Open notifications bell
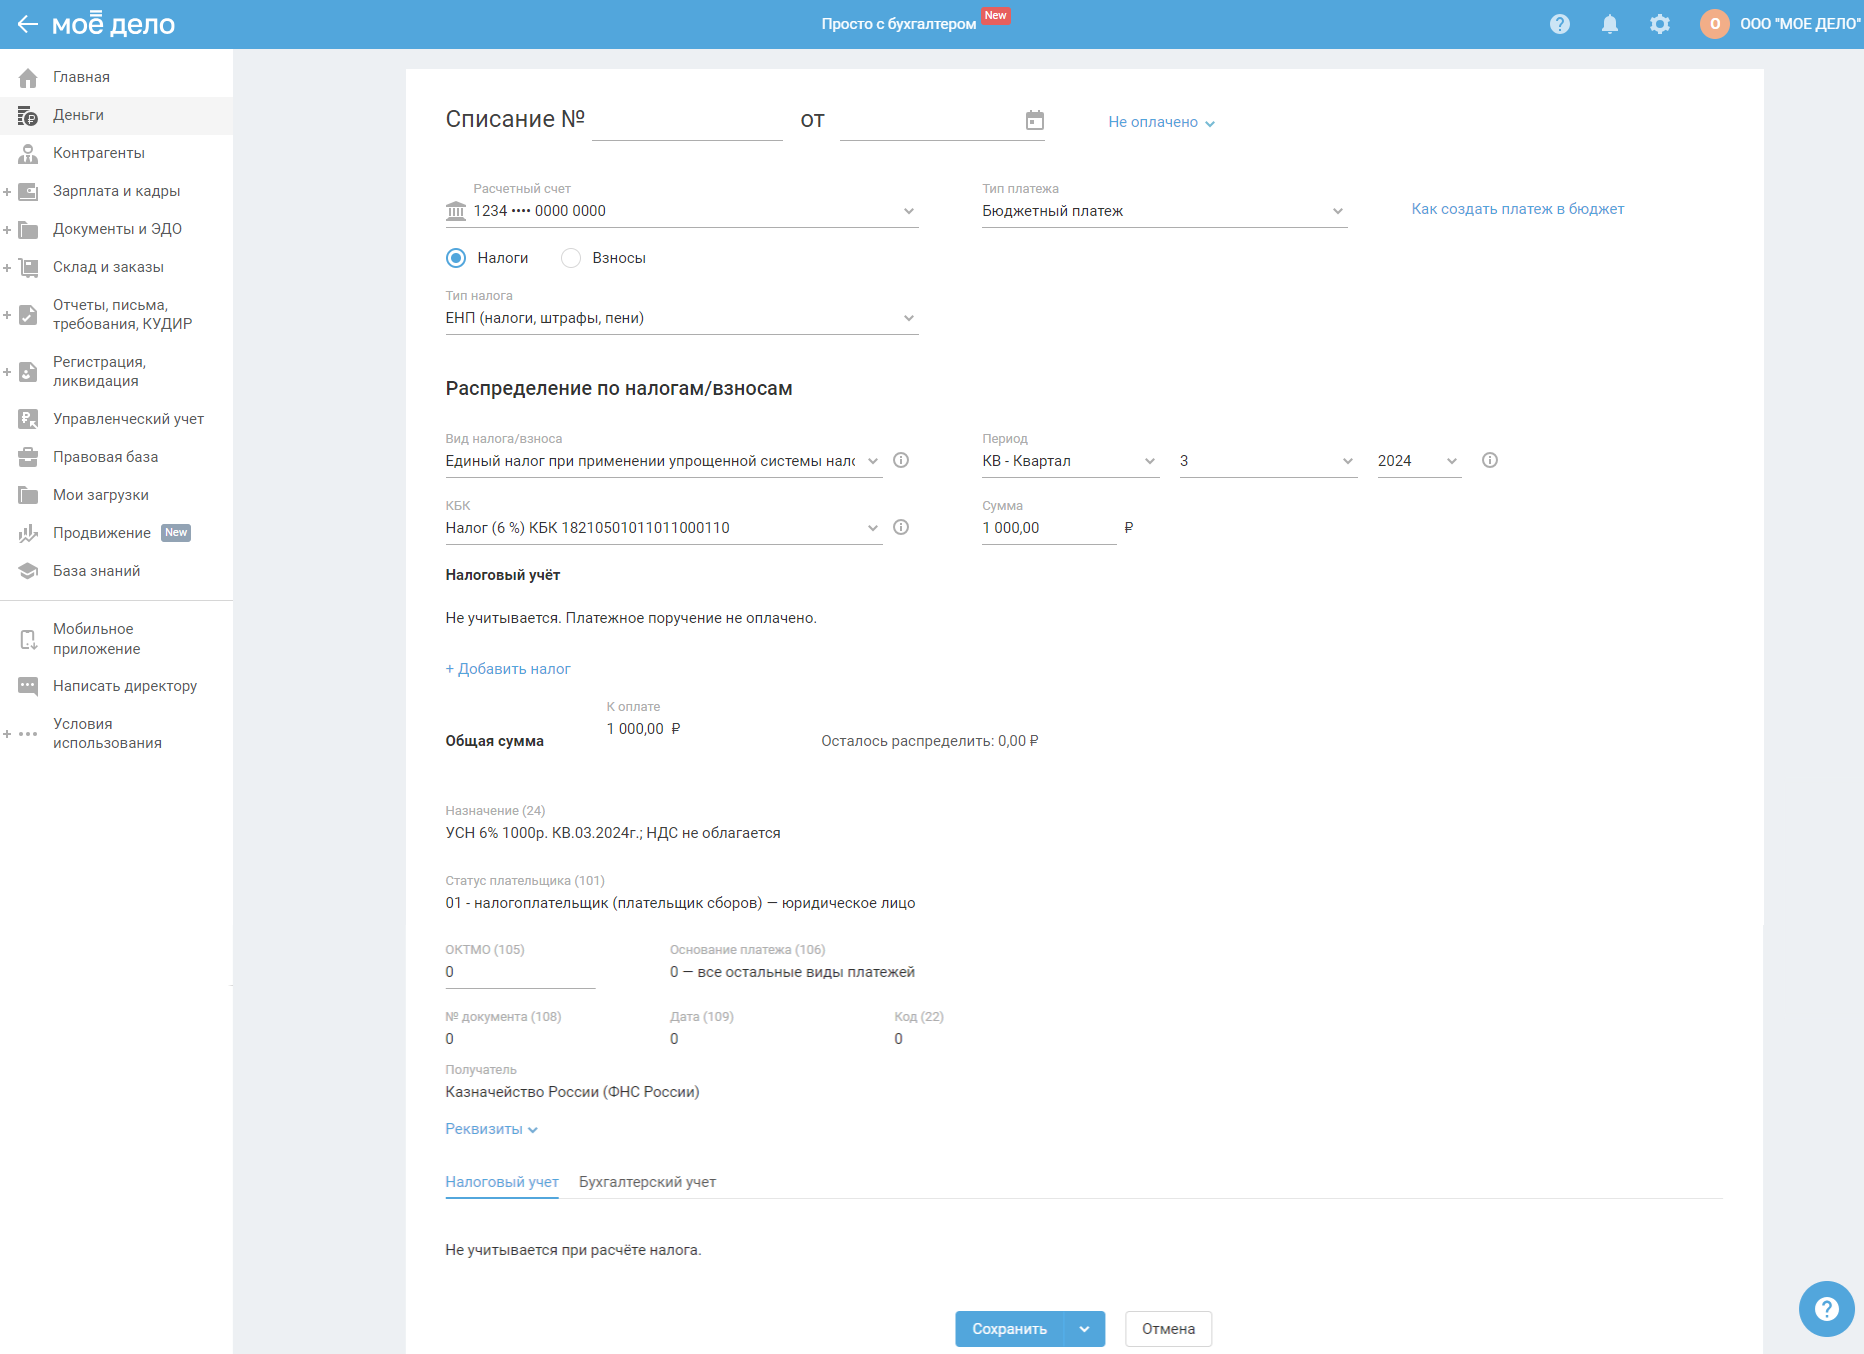Screen dimensions: 1864x1354 tap(1610, 24)
